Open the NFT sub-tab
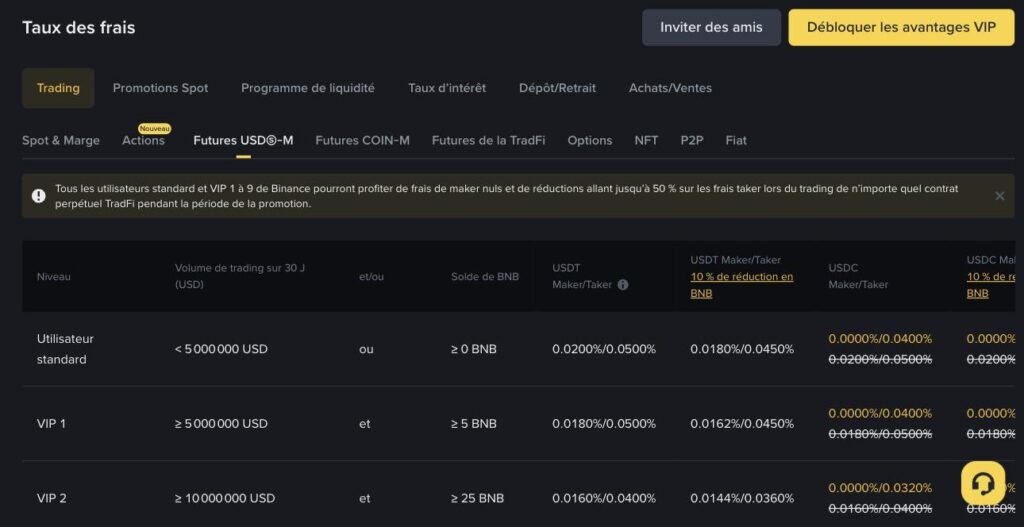This screenshot has height=527, width=1024. coord(646,140)
